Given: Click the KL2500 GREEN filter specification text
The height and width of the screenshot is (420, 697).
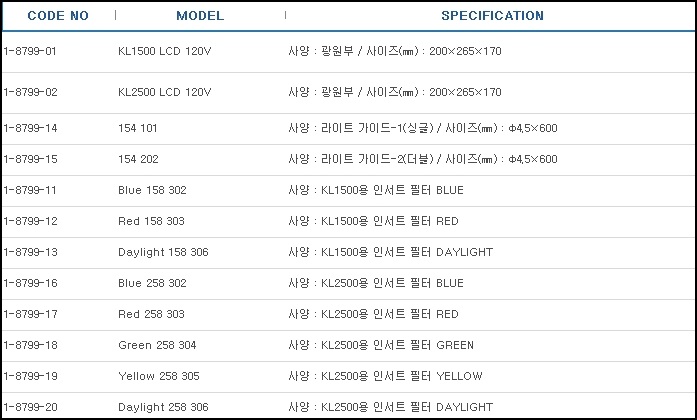Looking at the screenshot, I should [380, 345].
